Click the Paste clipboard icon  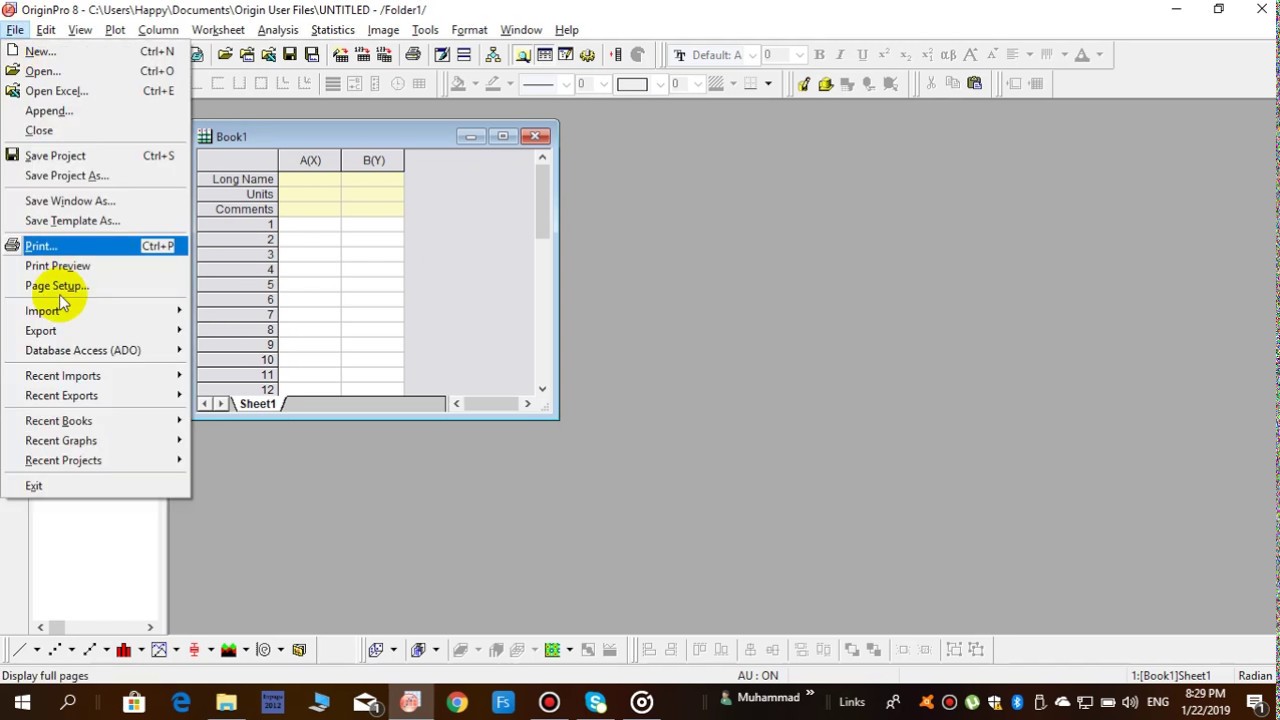point(974,84)
